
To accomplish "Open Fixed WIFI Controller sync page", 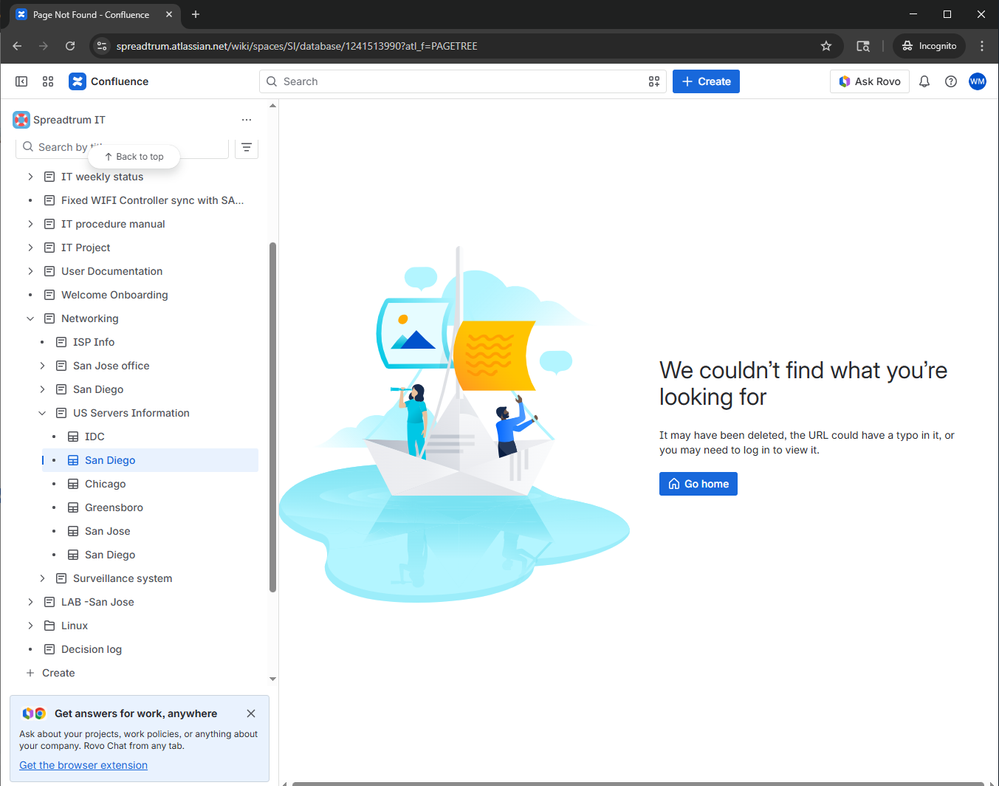I will [152, 201].
